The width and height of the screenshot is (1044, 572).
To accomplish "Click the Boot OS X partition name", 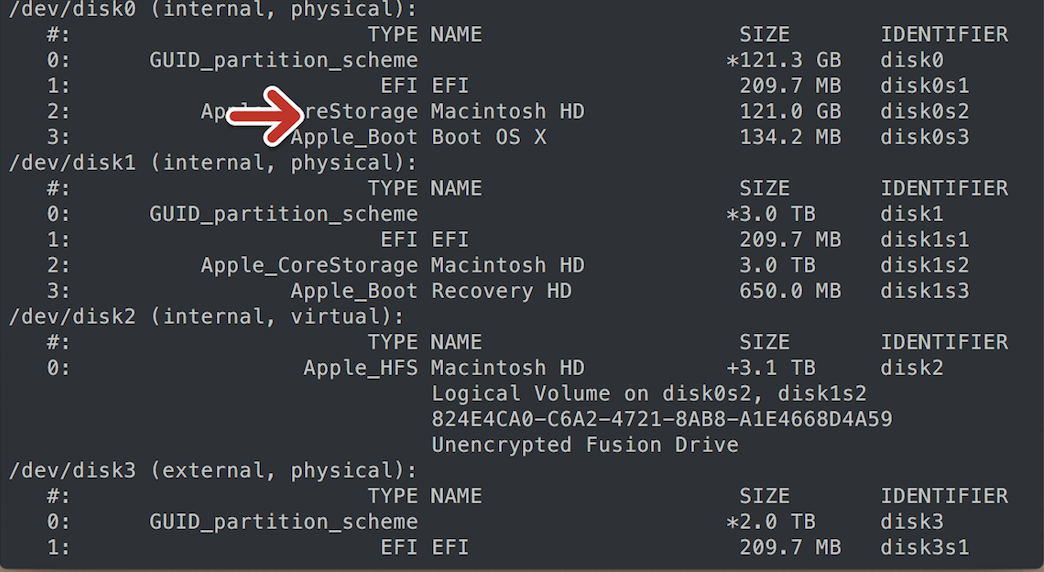I will 489,137.
